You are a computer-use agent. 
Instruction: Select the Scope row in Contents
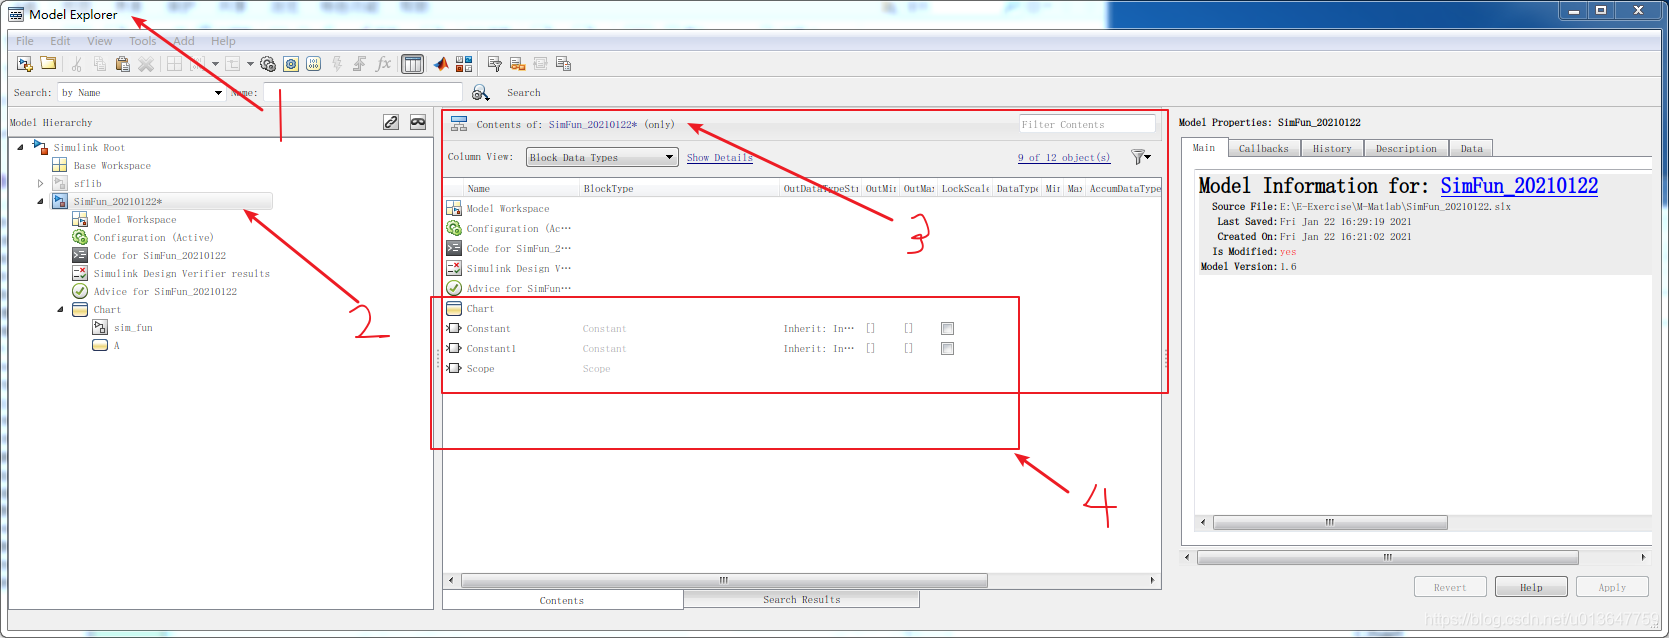[802, 369]
